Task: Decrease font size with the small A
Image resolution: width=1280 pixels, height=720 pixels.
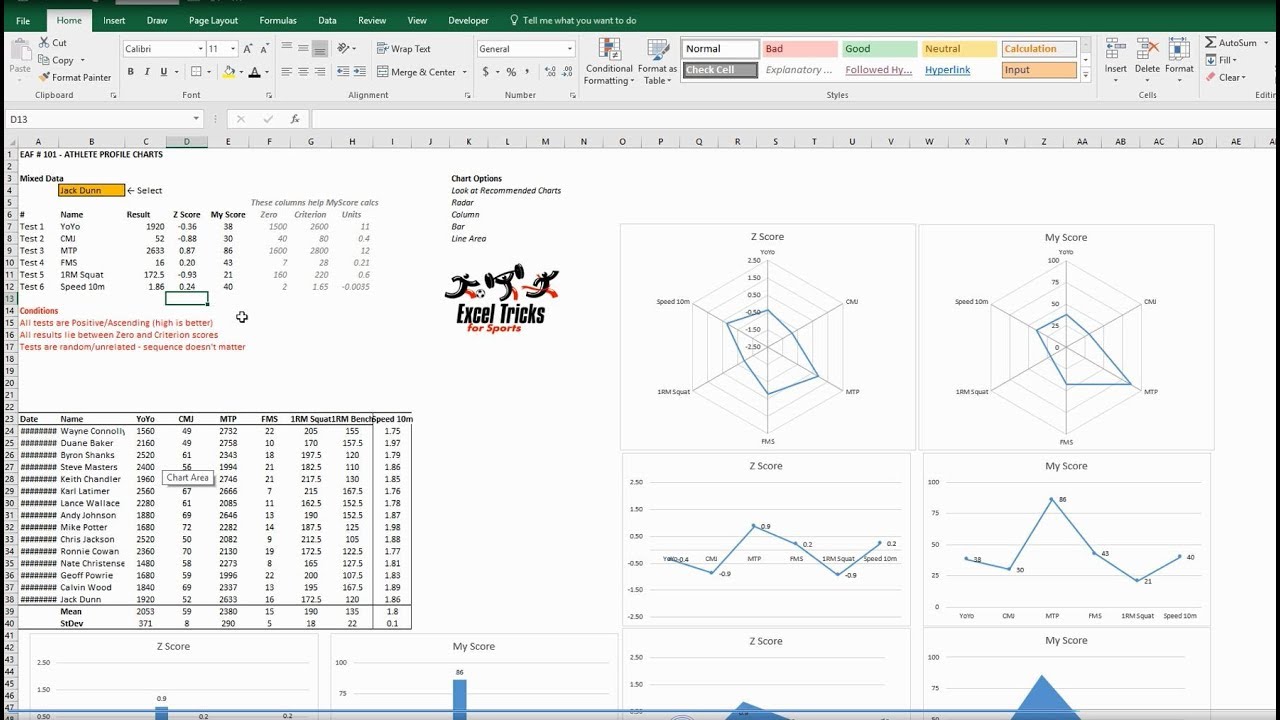Action: [x=264, y=48]
